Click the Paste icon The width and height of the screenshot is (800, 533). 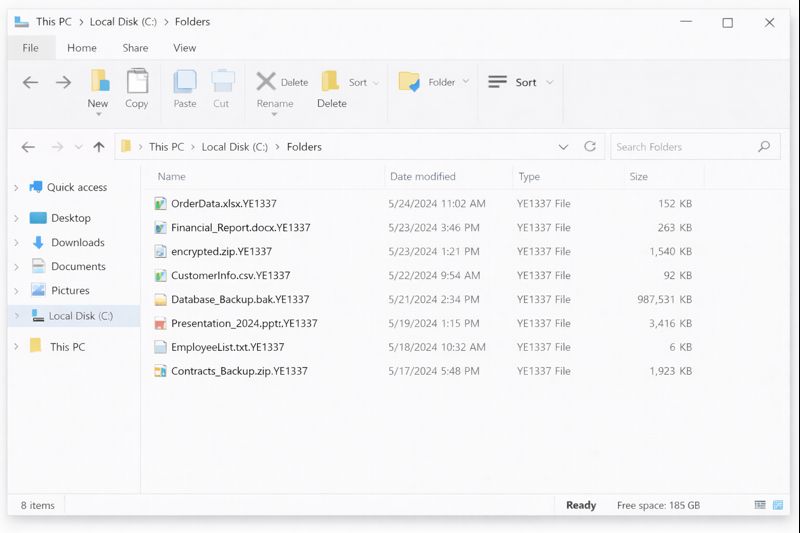tap(185, 81)
